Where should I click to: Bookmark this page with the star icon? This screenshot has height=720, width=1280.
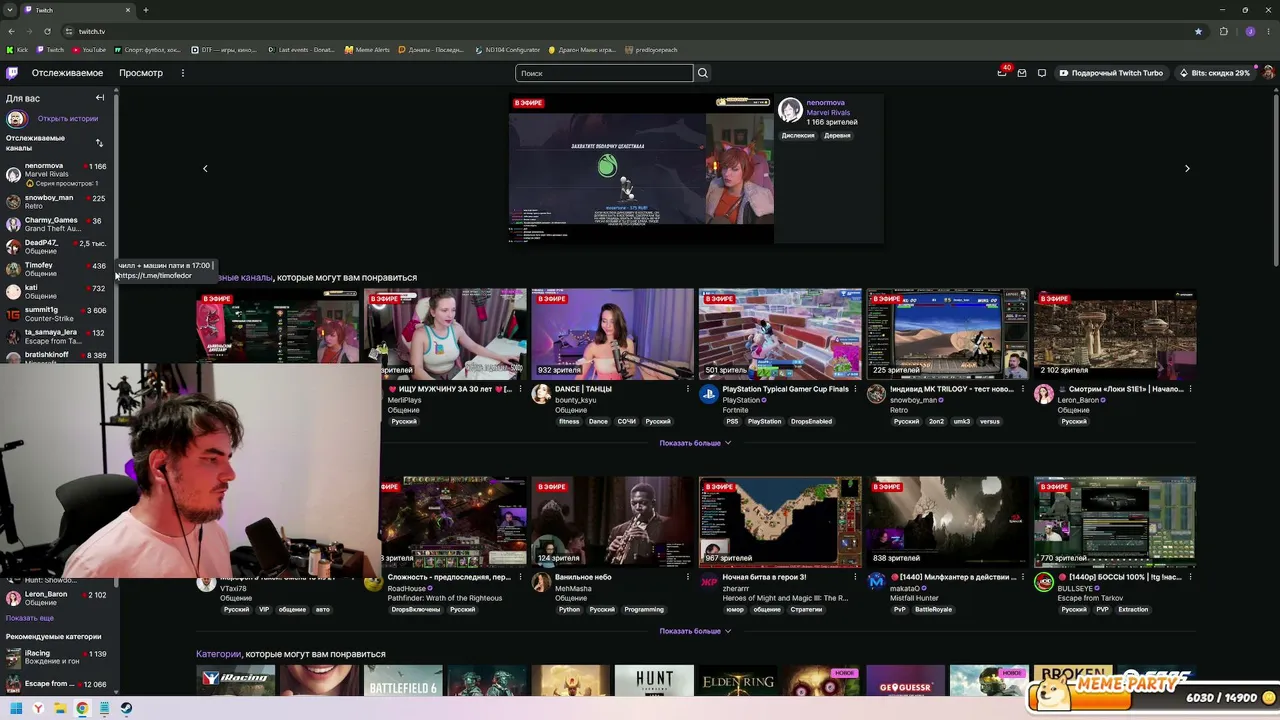coord(1198,31)
